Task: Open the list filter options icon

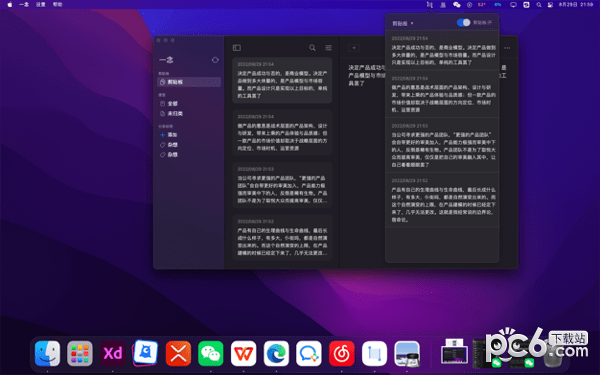Action: click(x=328, y=47)
